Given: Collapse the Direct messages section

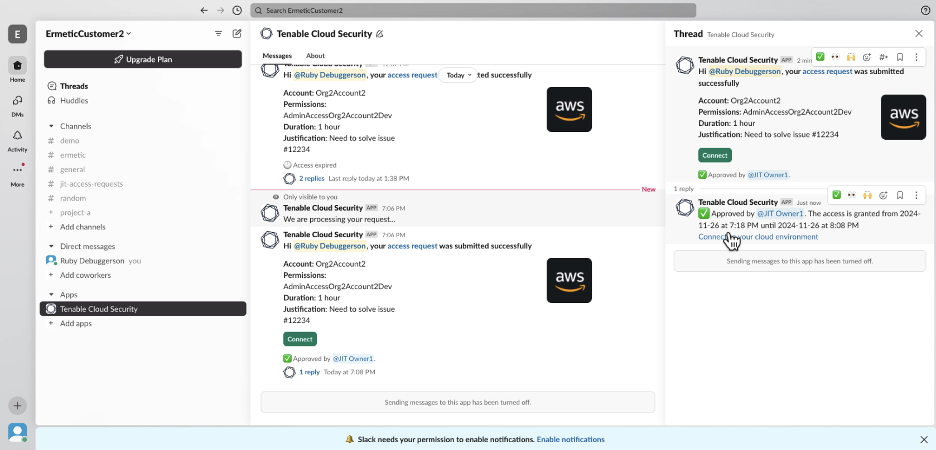Looking at the screenshot, I should [x=51, y=246].
